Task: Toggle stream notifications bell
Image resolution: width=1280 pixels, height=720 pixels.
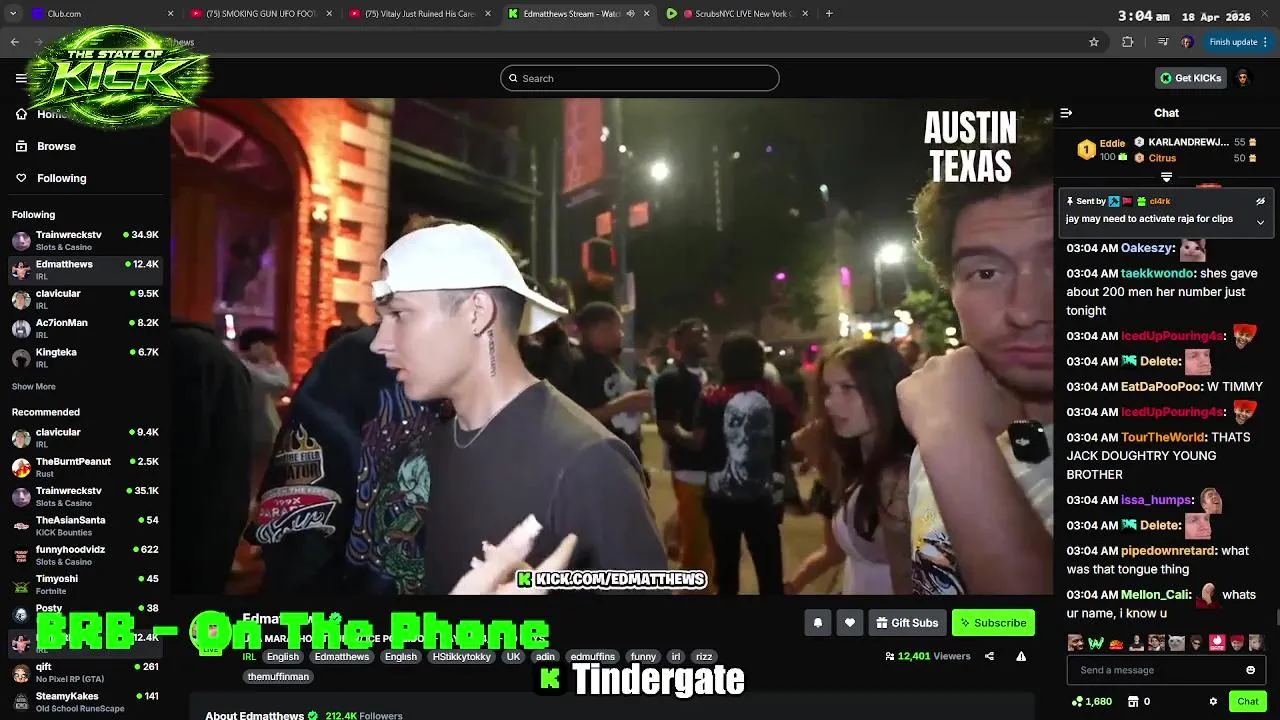Action: 817,623
